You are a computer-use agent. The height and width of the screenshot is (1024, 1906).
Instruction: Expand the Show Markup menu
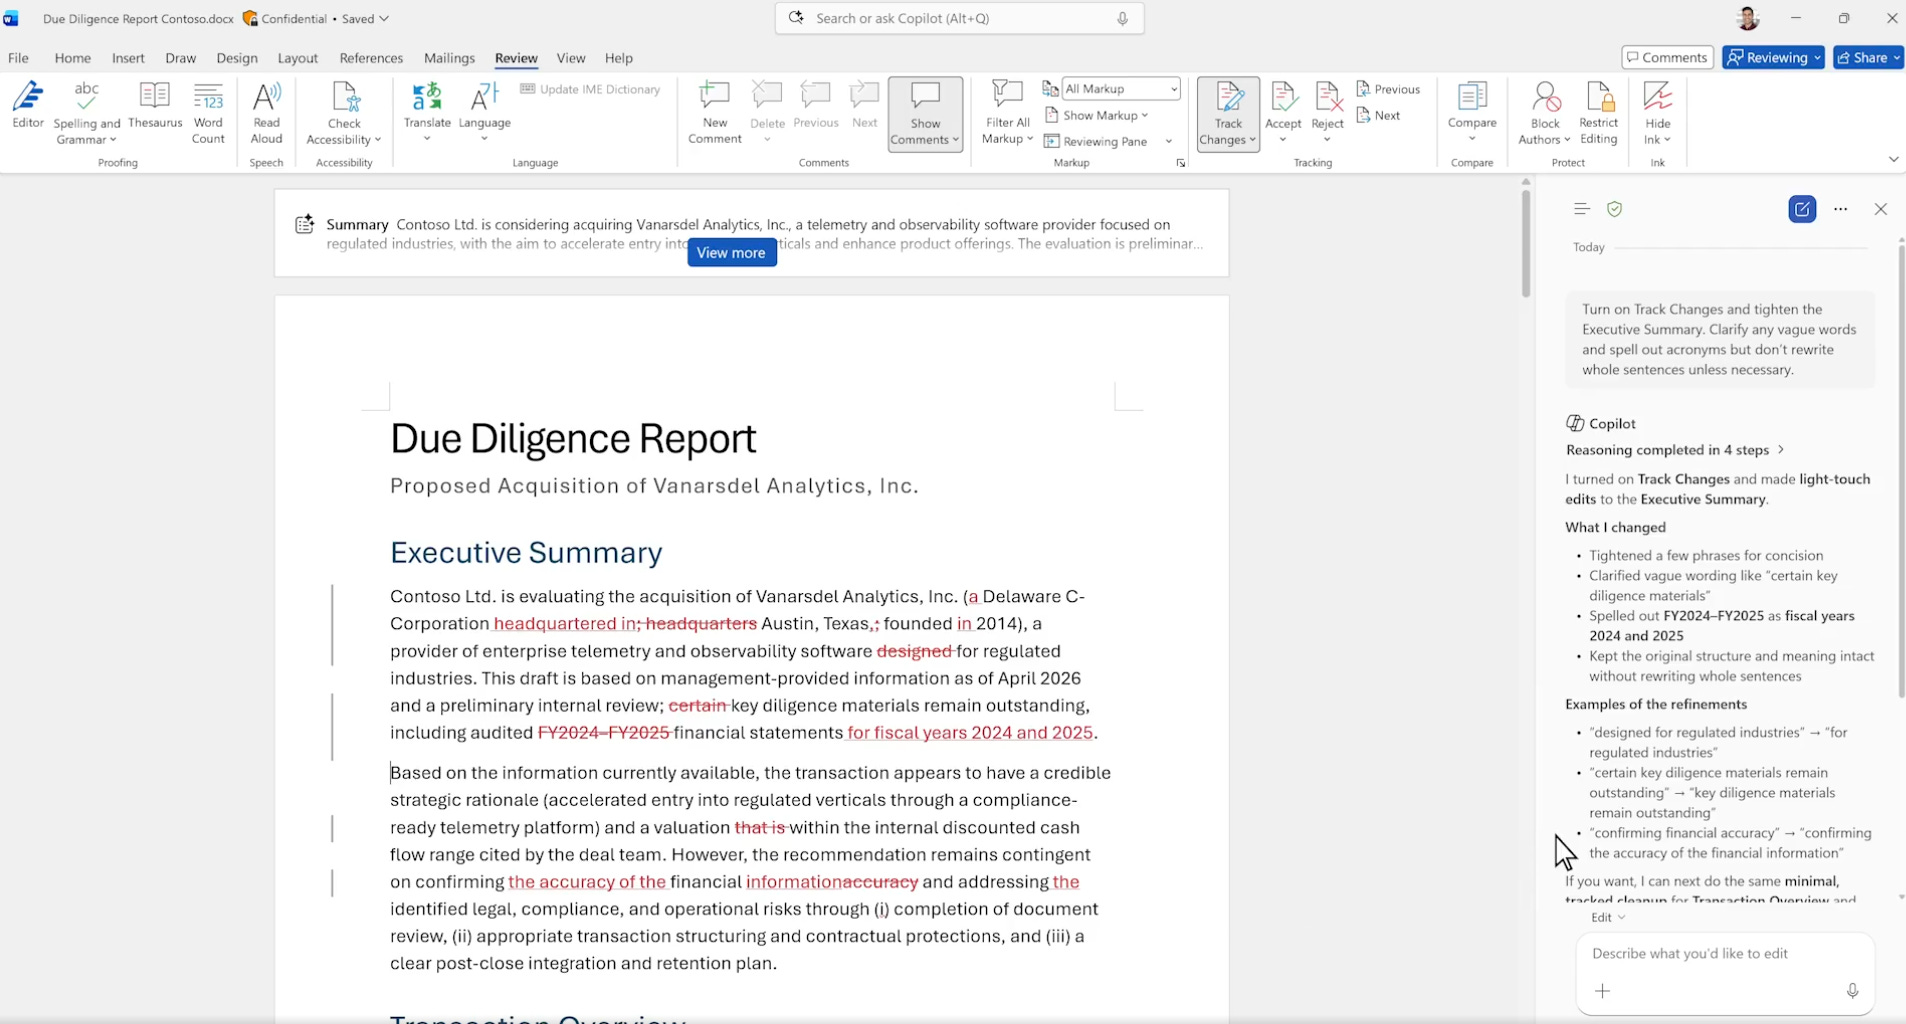[1098, 116]
